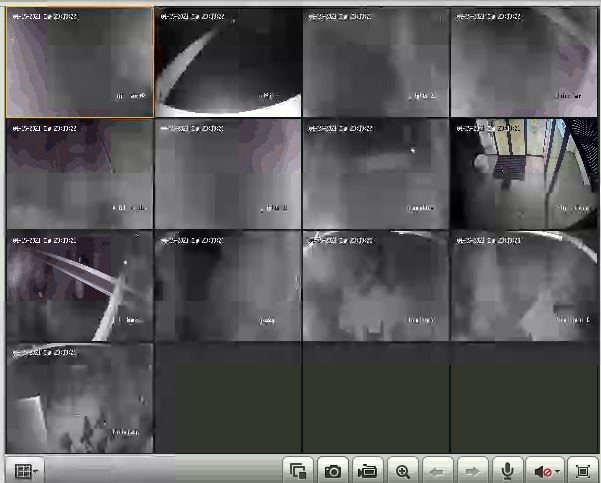Select the last camera feed in the bottom row
Screen dimensions: 601x483
80,397
